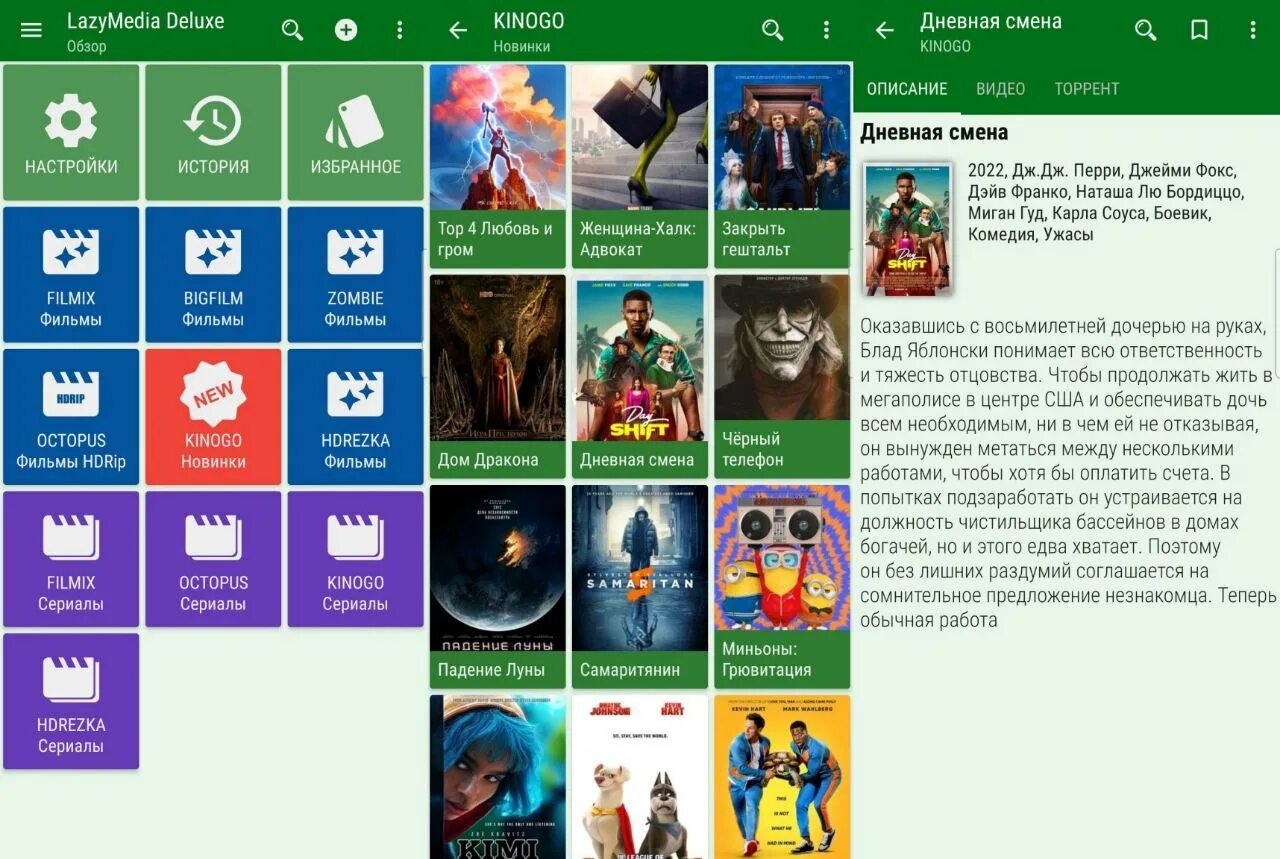The image size is (1280, 859).
Task: Click the Дневная смена title under its poster
Action: [637, 460]
